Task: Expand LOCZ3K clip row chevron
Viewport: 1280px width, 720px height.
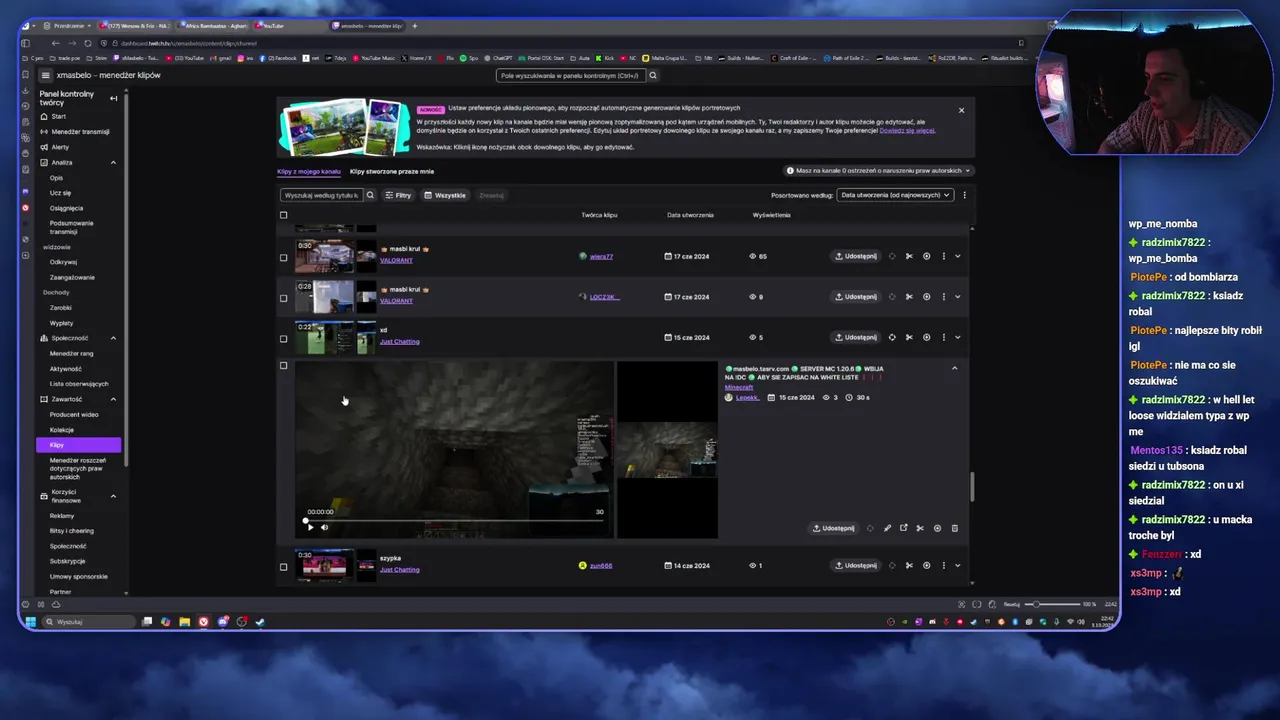Action: (957, 296)
